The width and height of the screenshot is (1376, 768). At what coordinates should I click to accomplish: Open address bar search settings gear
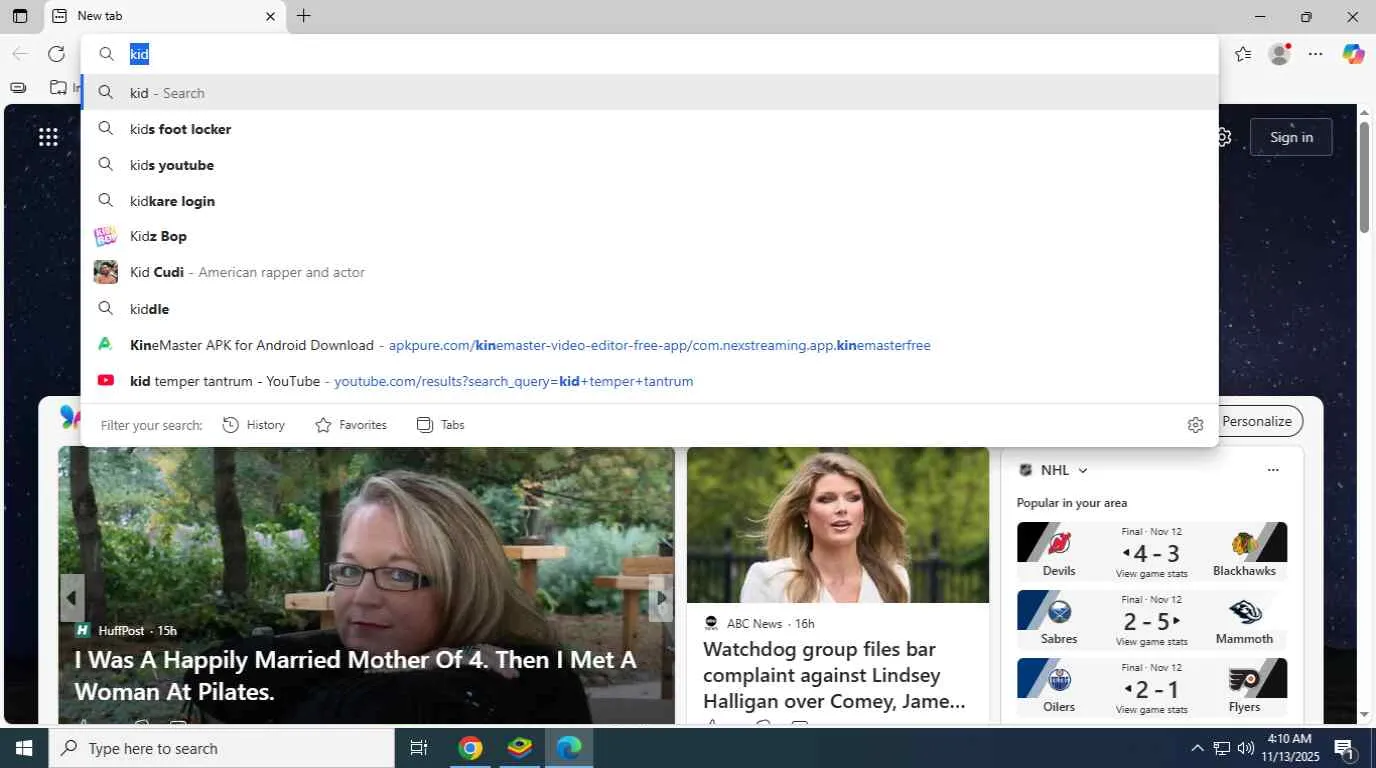1195,425
